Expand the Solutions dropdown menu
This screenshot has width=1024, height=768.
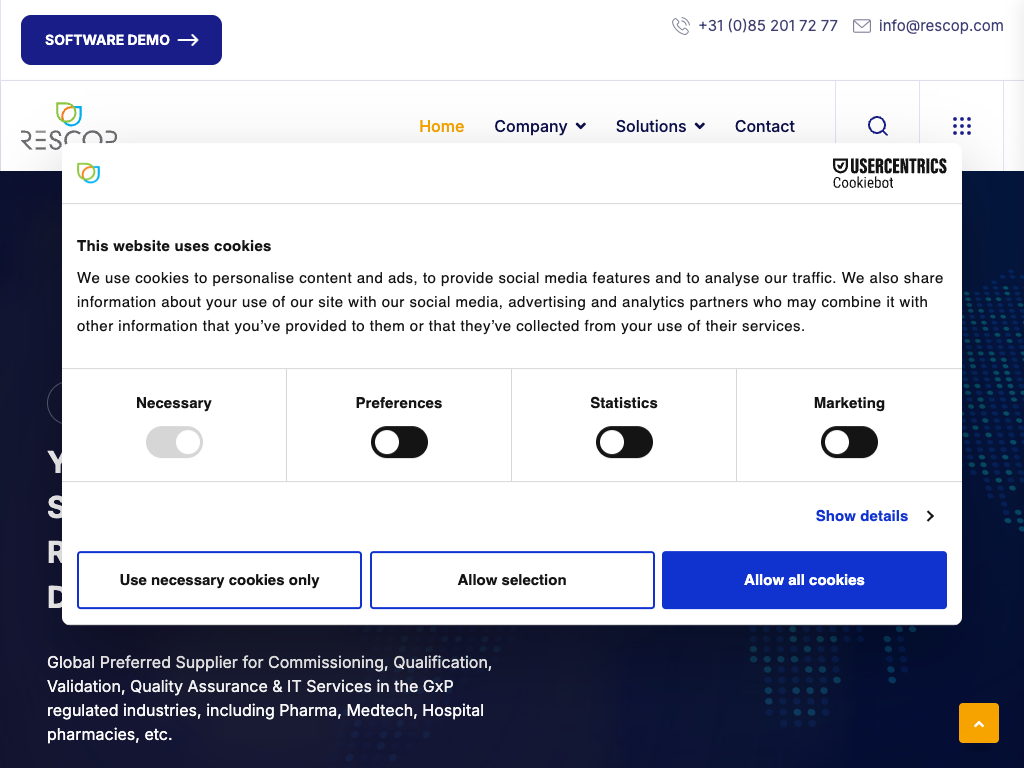(x=660, y=126)
